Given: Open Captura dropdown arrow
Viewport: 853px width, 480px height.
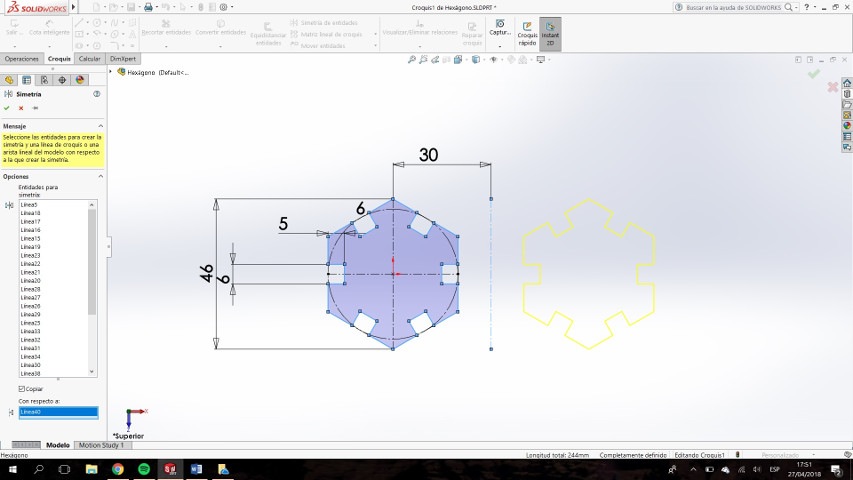Looking at the screenshot, I should pos(499,46).
